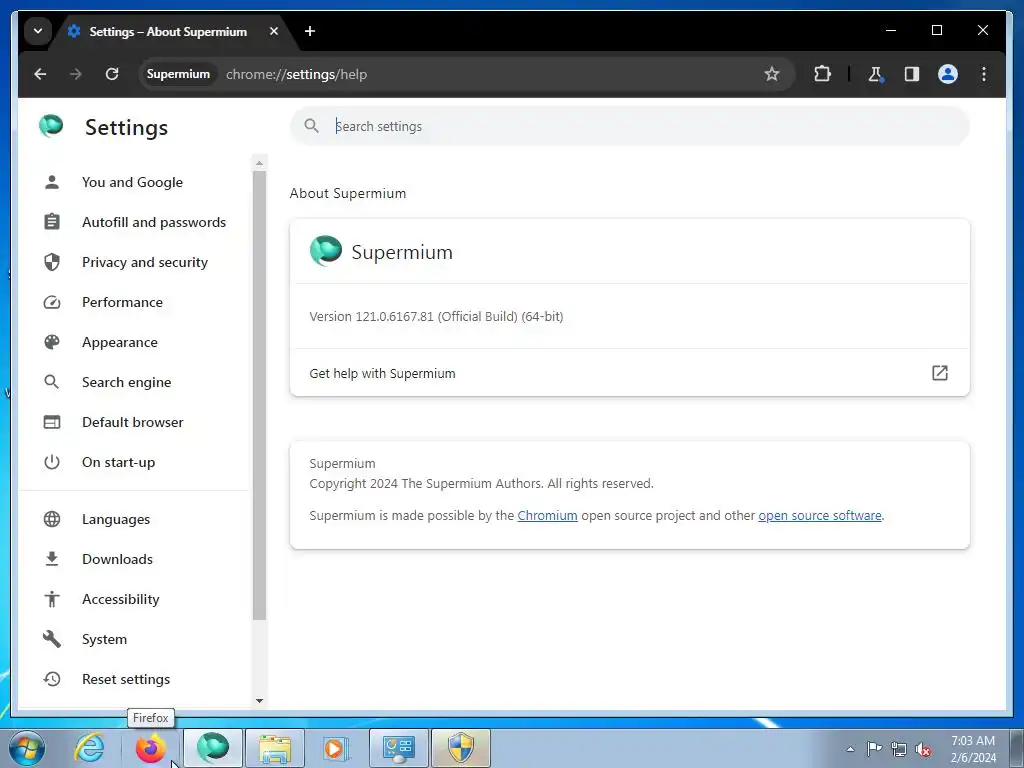Click the Supermium logo beside Settings heading

pyautogui.click(x=51, y=126)
